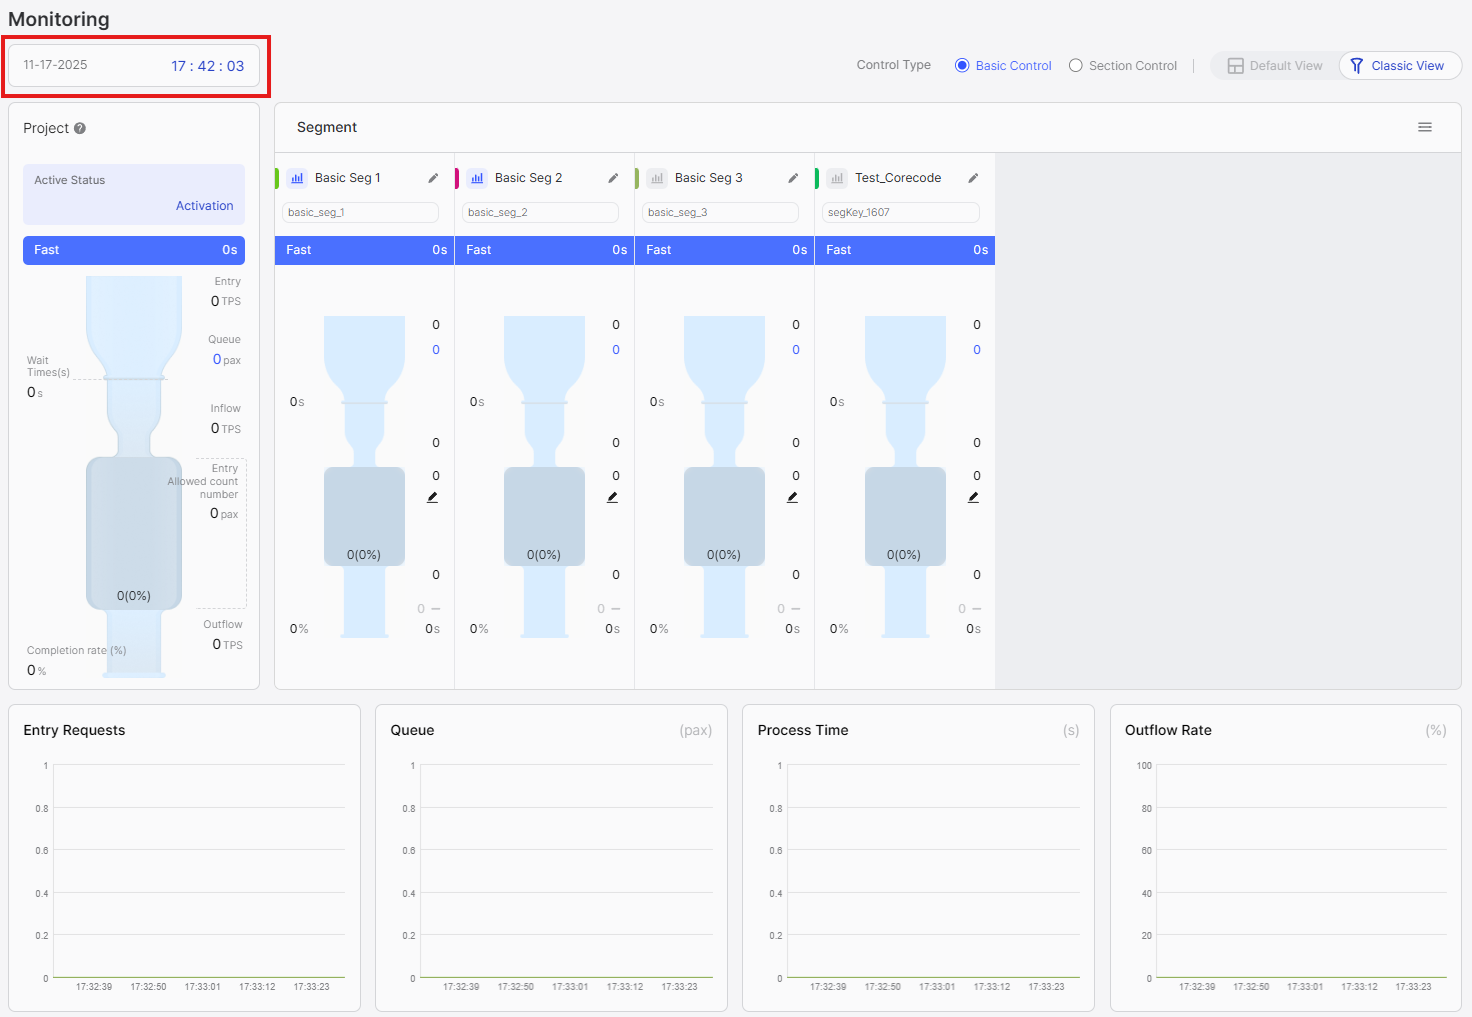Edit allowed count in Test_Corecode funnel
Screen dimensions: 1472x1017
[973, 497]
